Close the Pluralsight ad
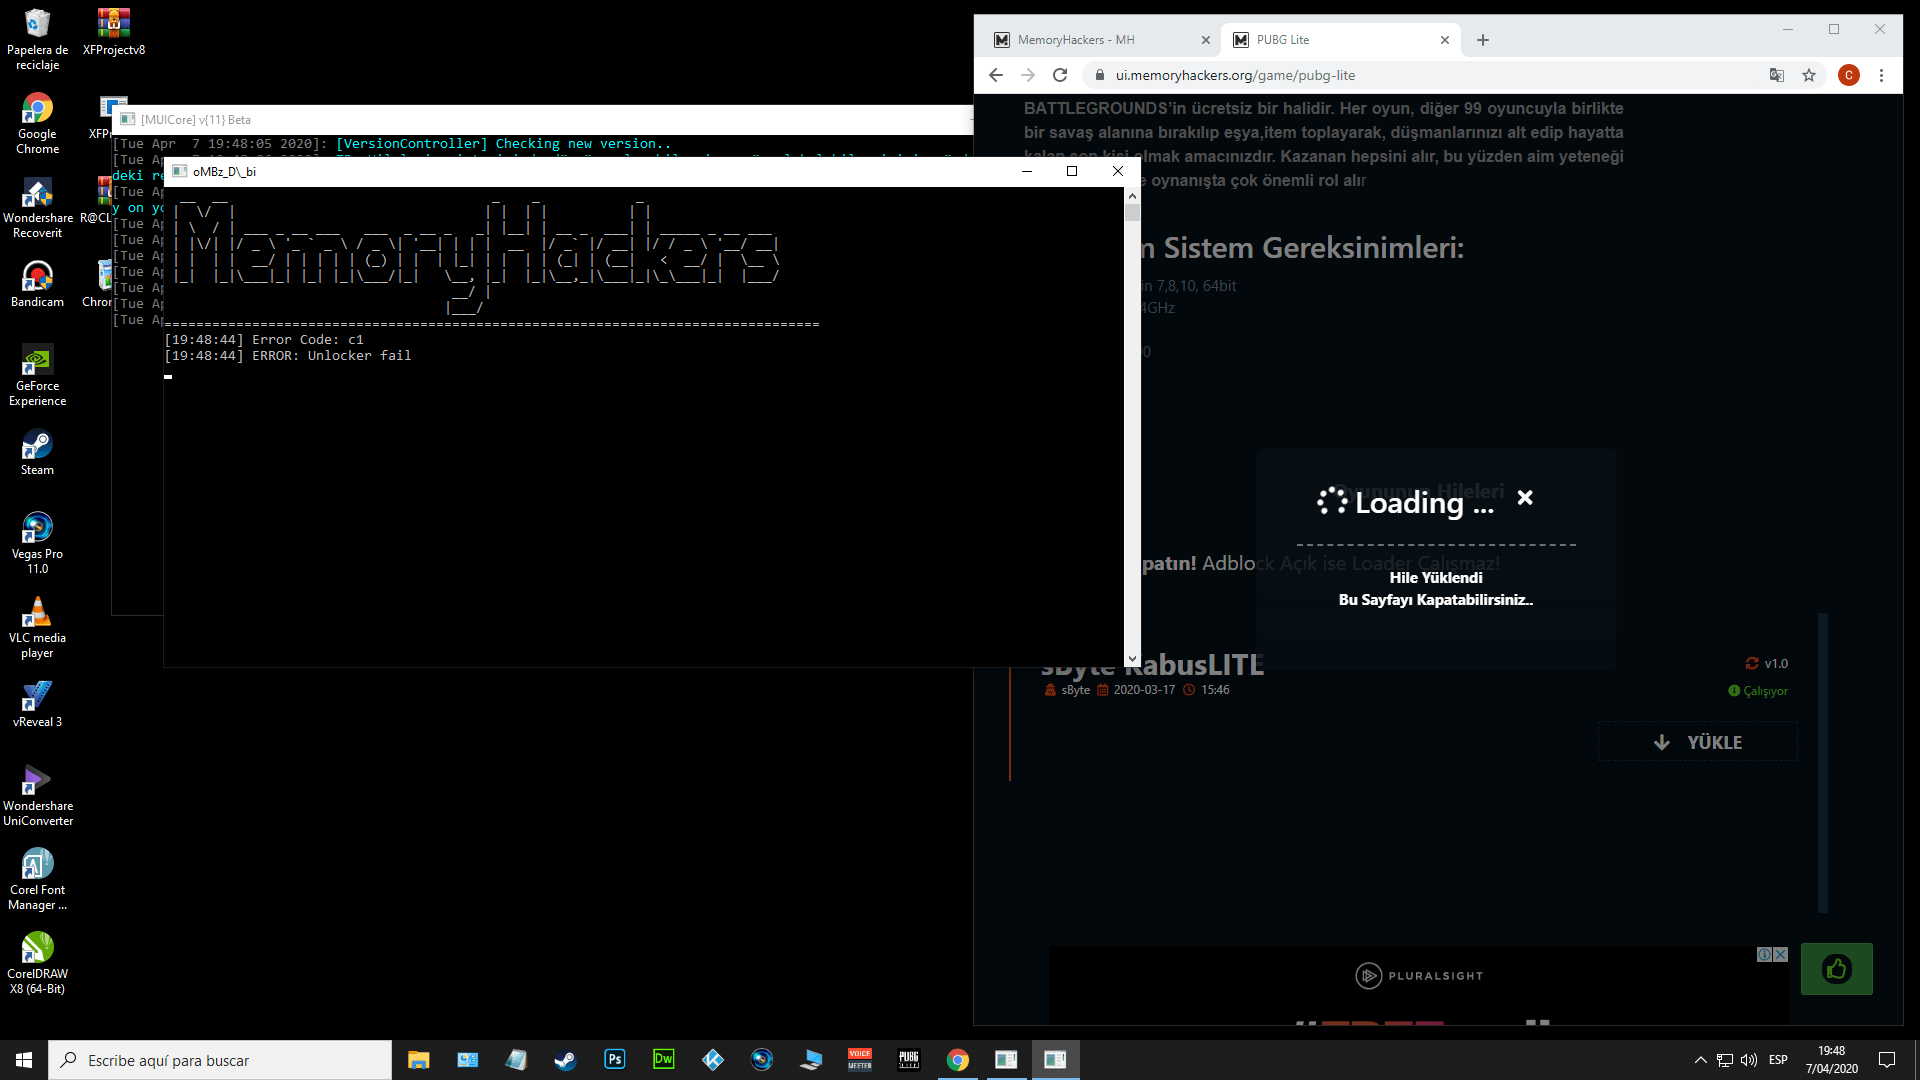This screenshot has height=1080, width=1920. 1781,955
